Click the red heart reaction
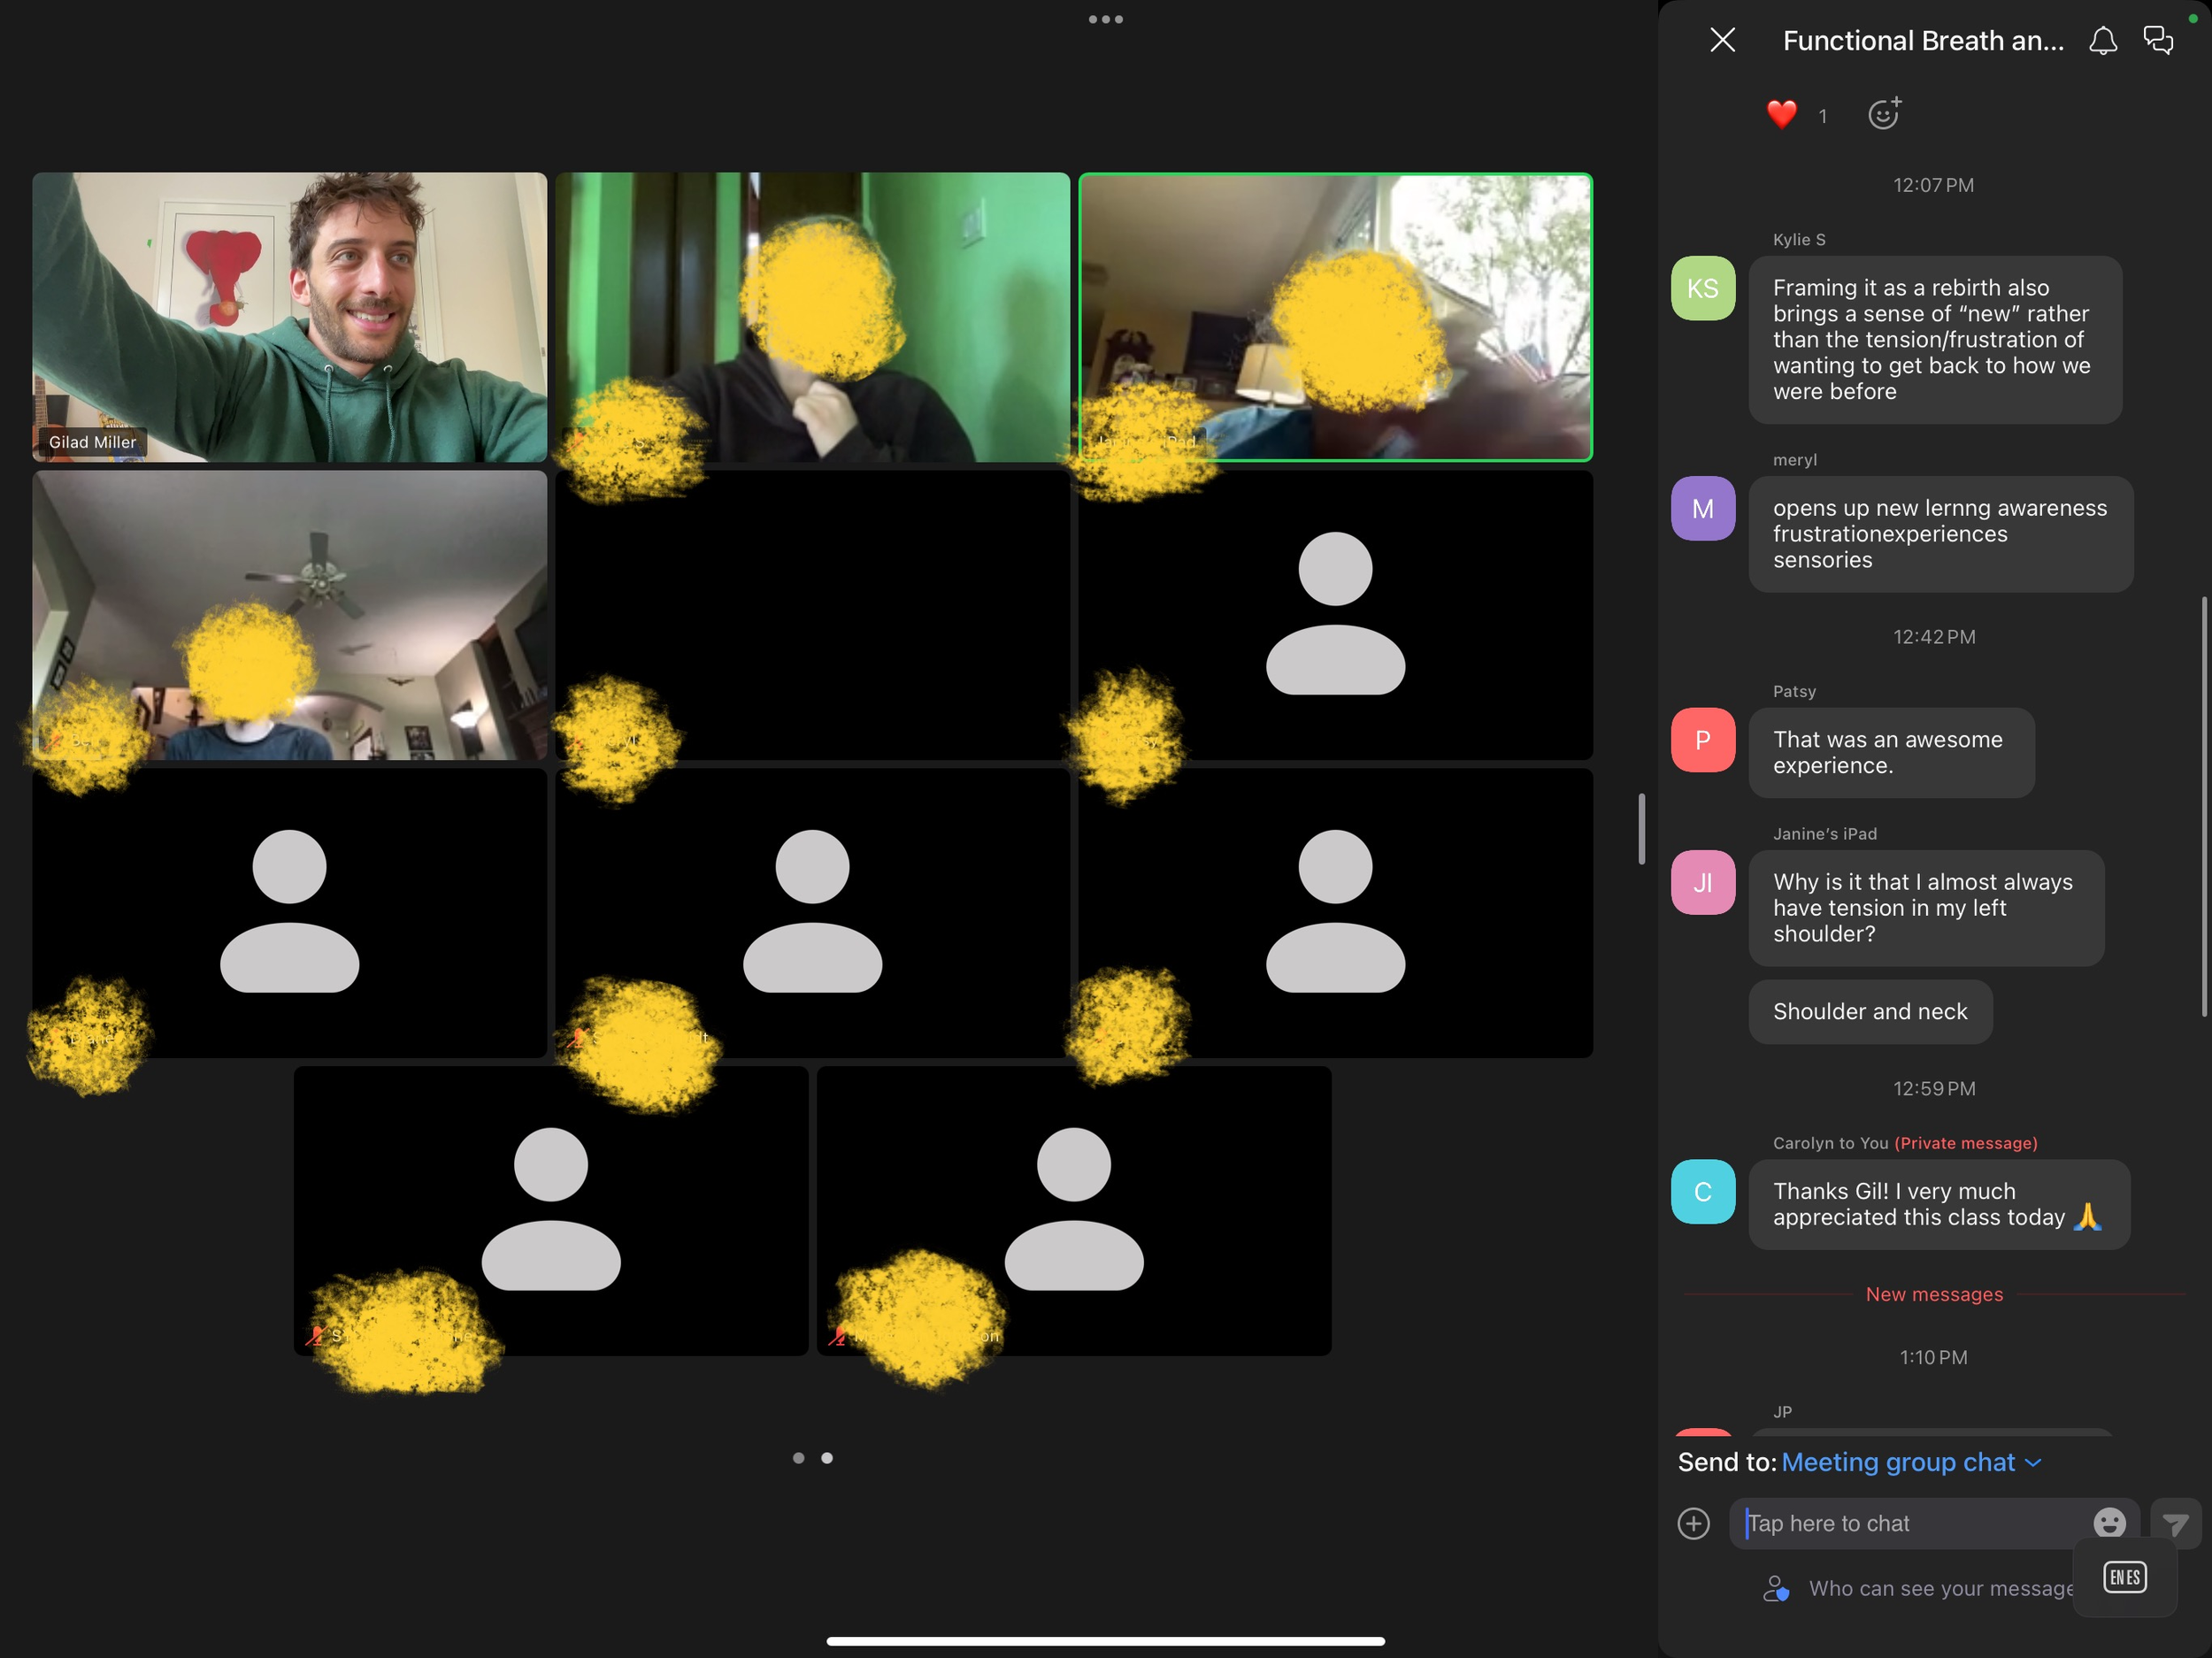 [x=1782, y=115]
